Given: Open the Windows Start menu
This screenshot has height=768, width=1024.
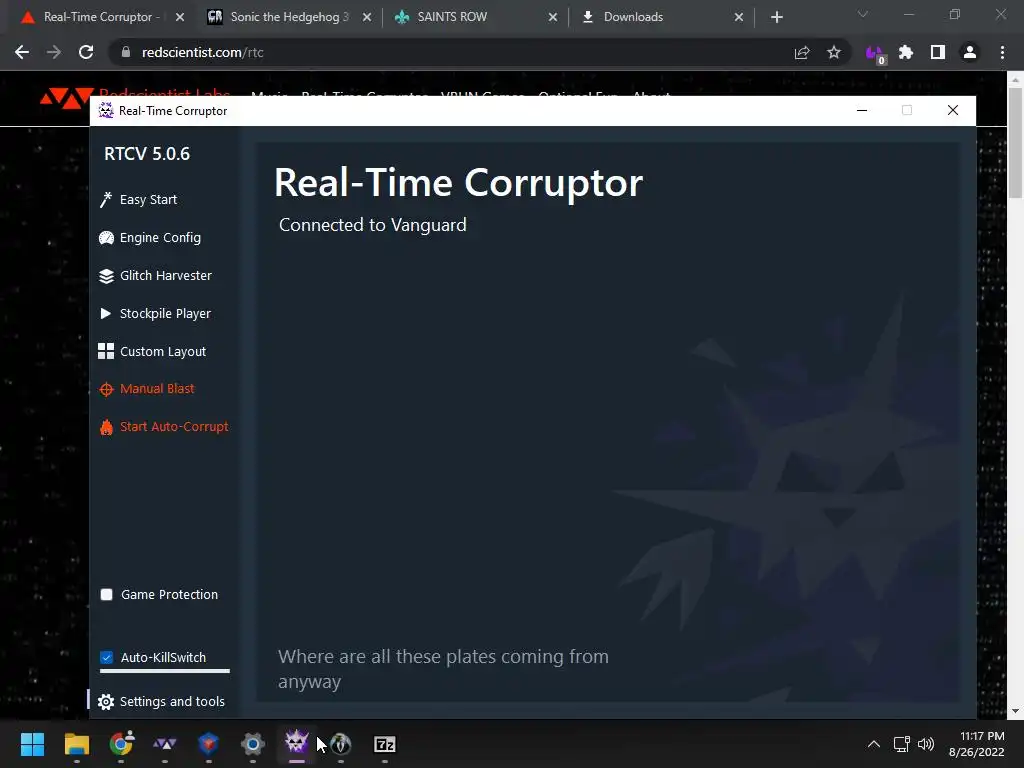Looking at the screenshot, I should pyautogui.click(x=32, y=744).
